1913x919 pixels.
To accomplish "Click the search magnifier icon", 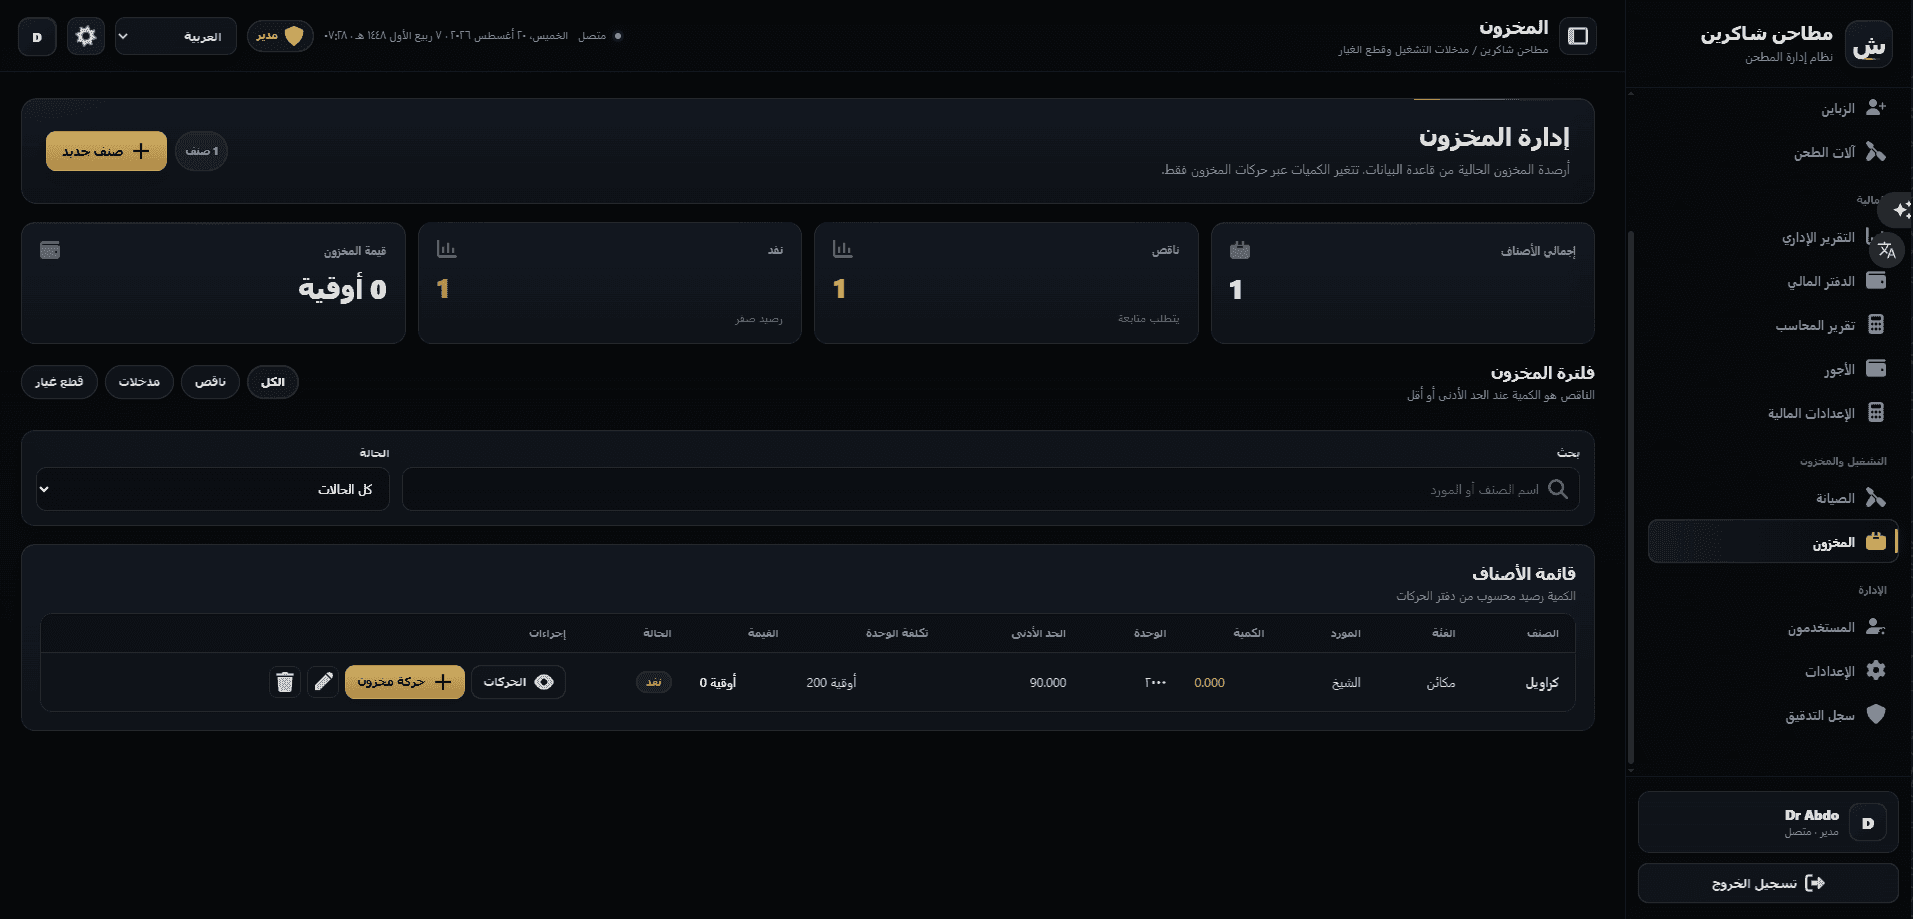I will (1558, 489).
